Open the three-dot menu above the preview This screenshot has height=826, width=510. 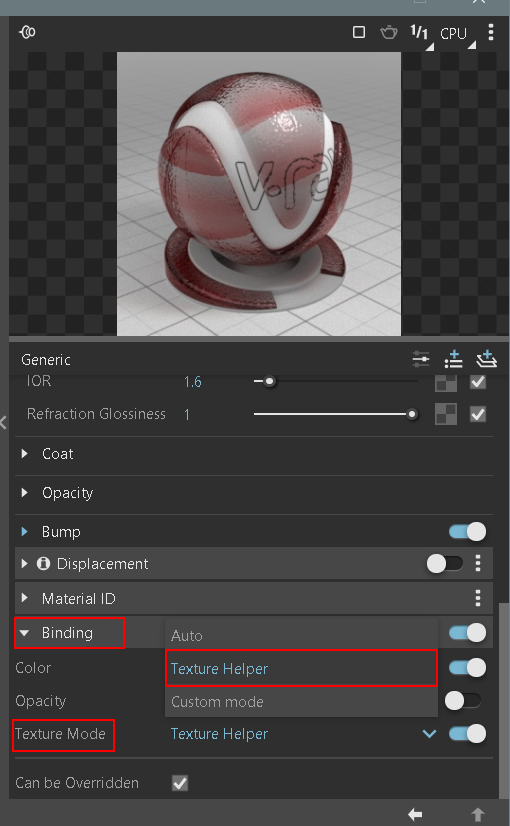click(x=491, y=33)
